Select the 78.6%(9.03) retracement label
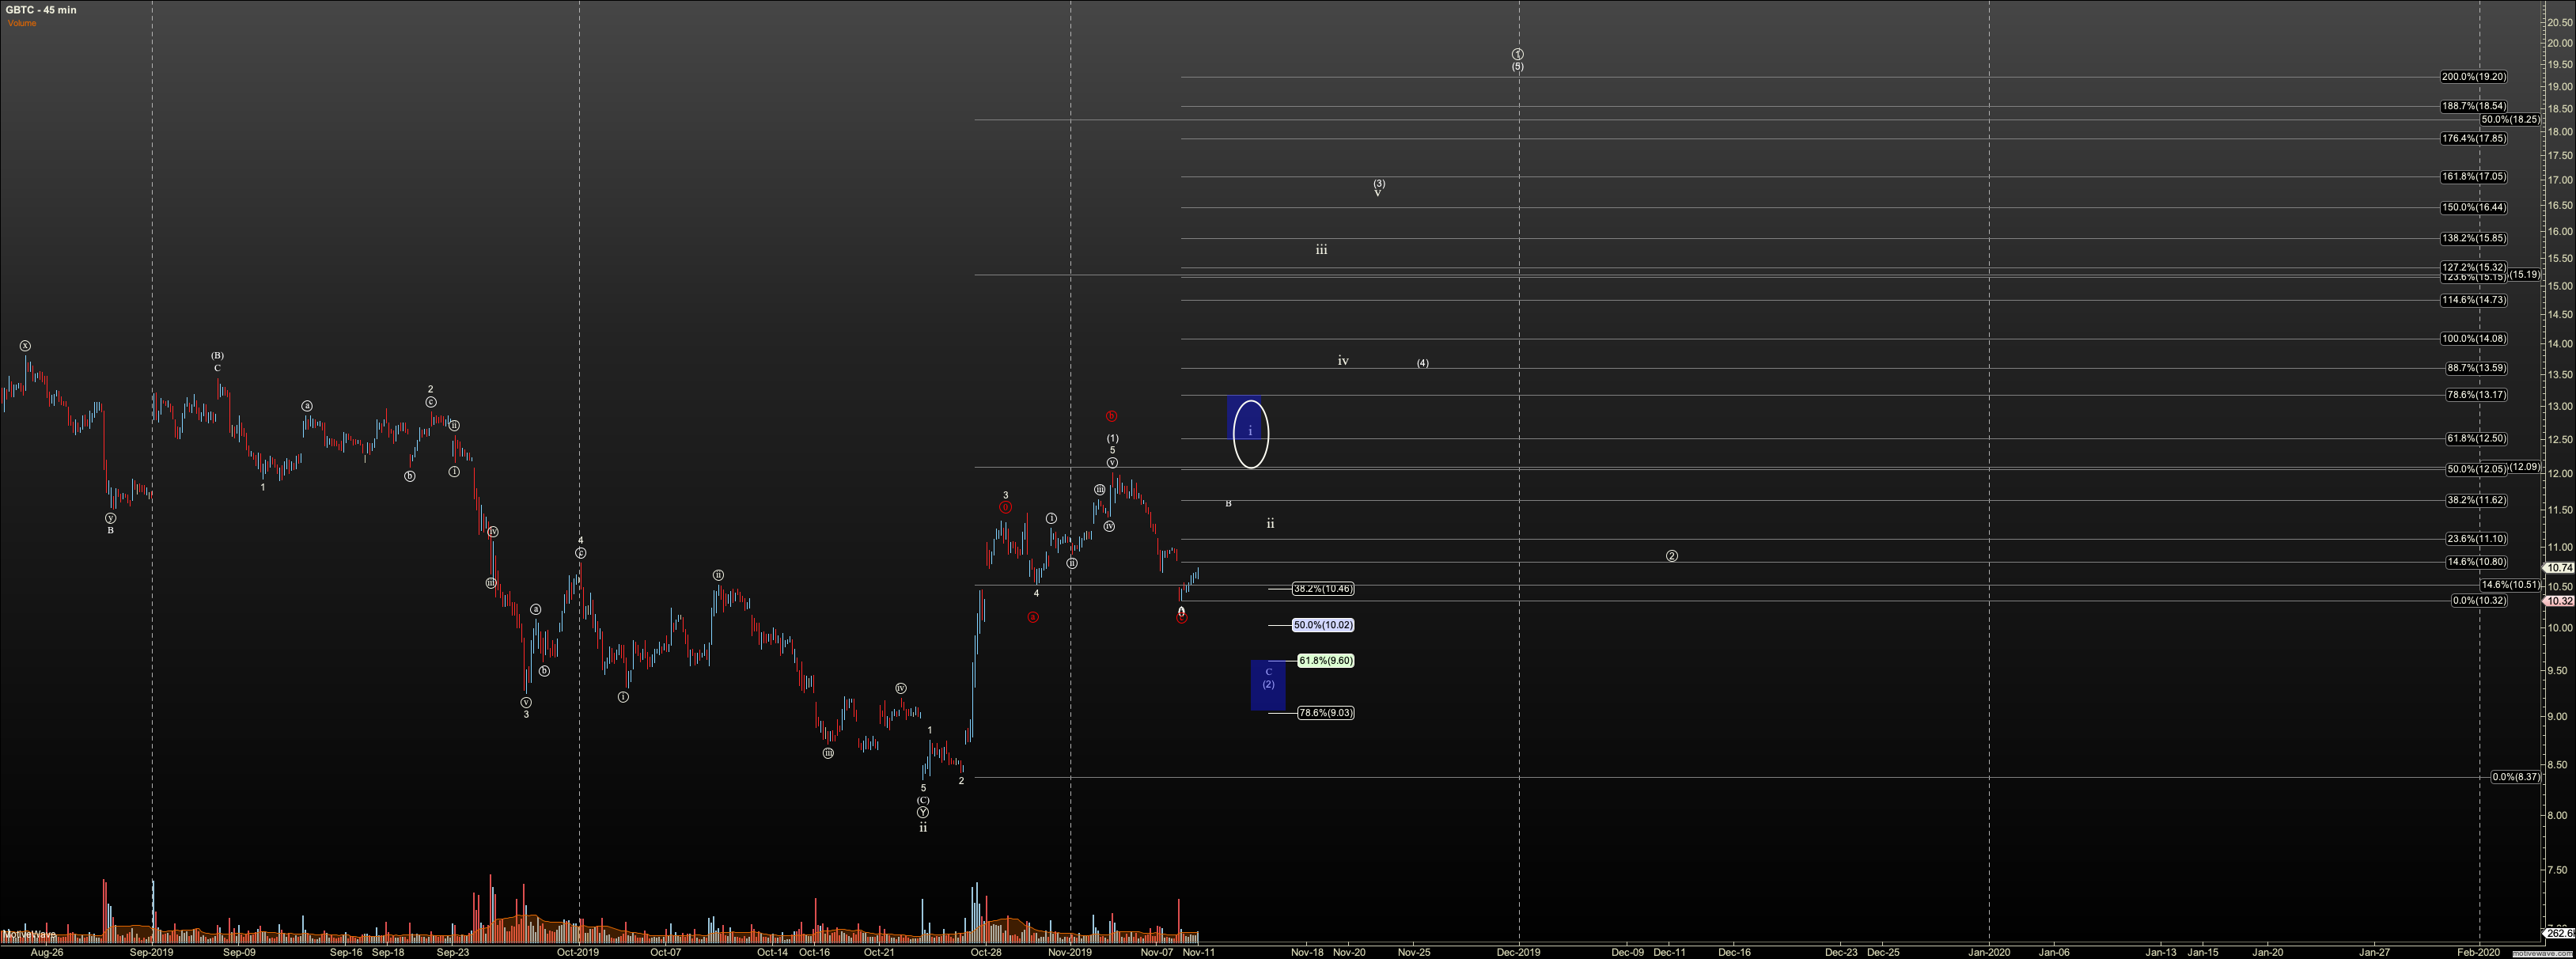This screenshot has height=959, width=2576. [x=1326, y=713]
